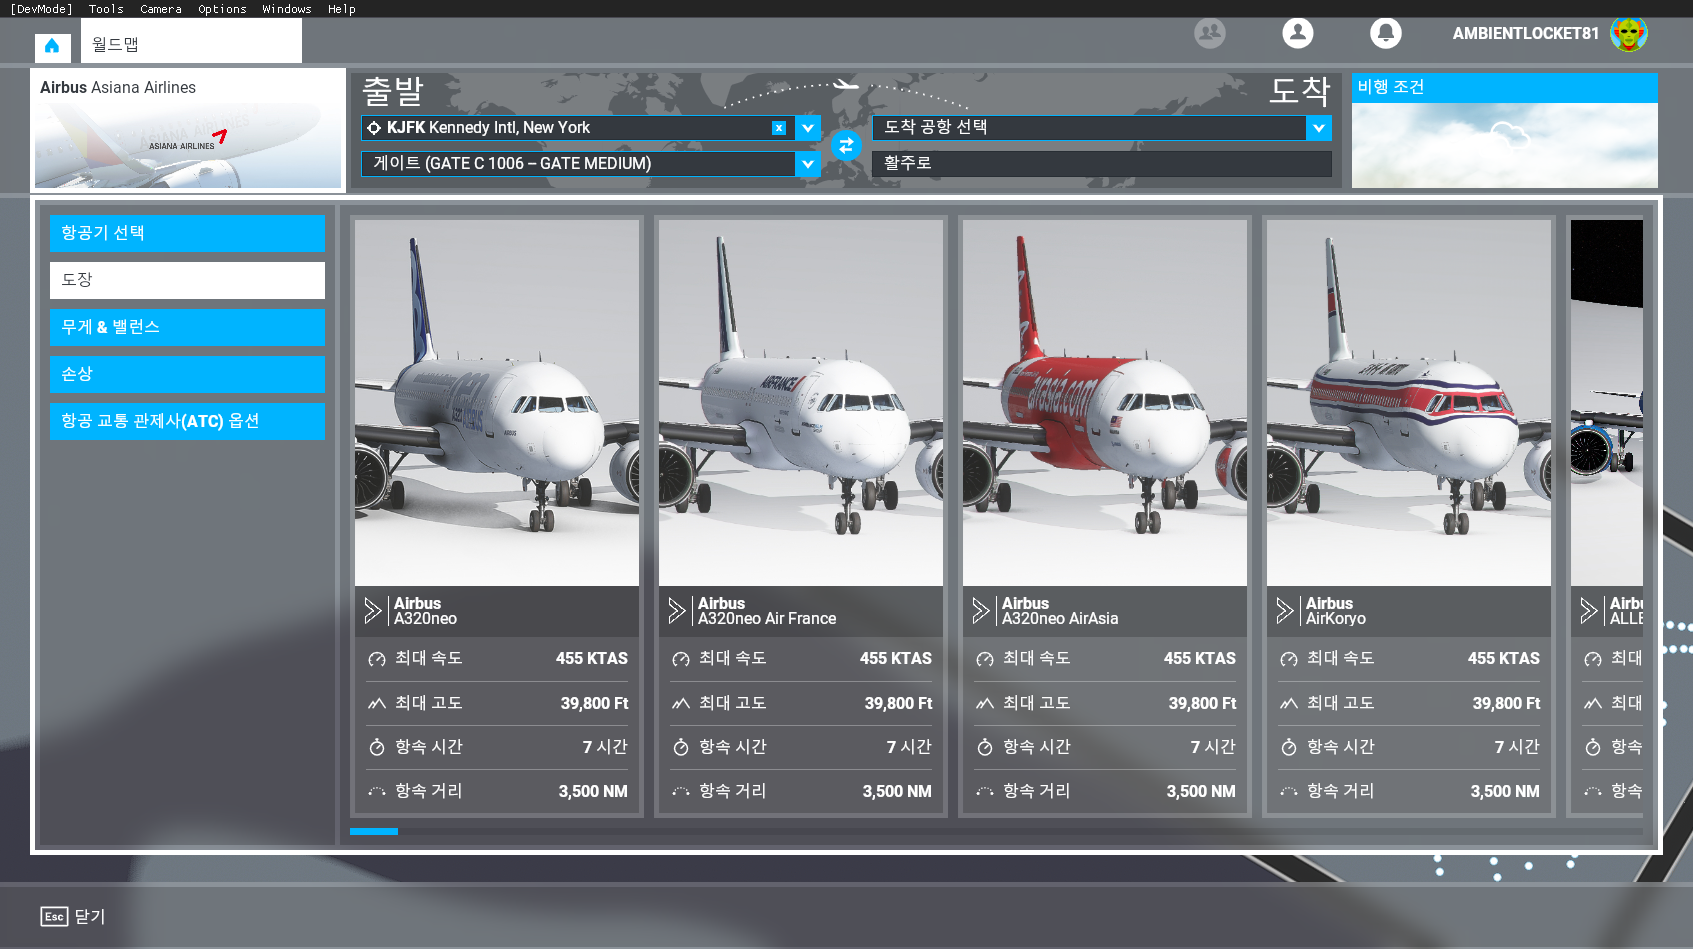Select the 무게 & 밸런스 tab
1693x949 pixels.
[187, 327]
